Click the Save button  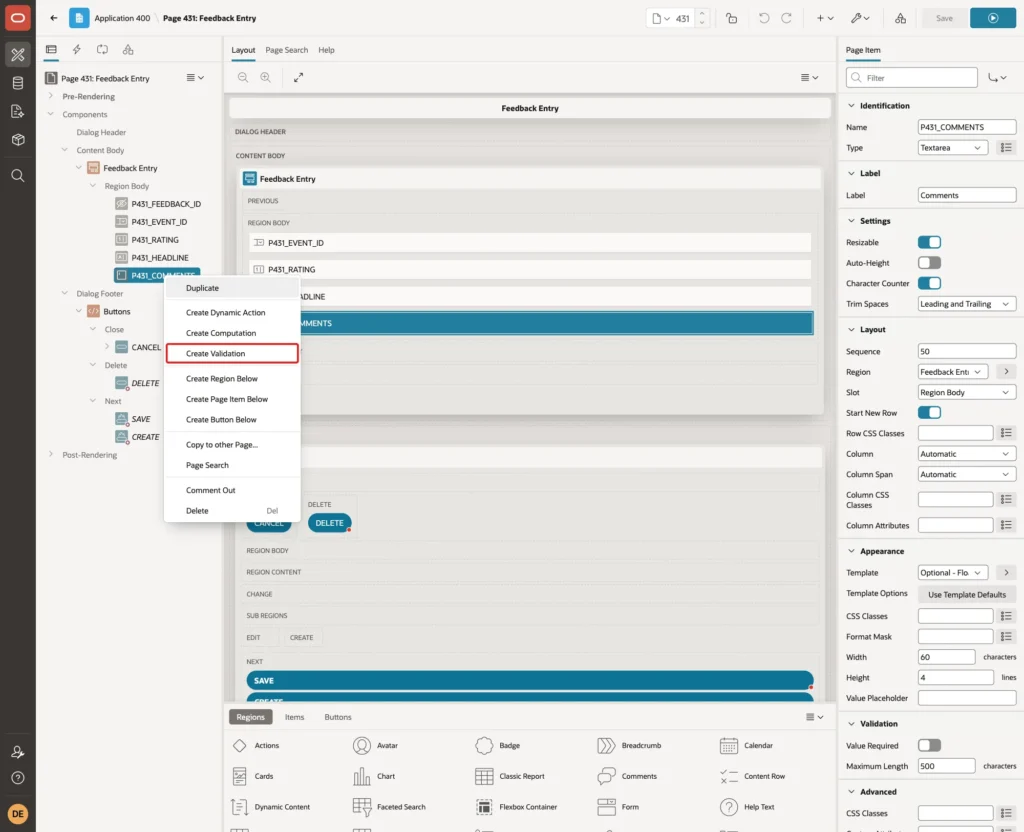pos(944,18)
